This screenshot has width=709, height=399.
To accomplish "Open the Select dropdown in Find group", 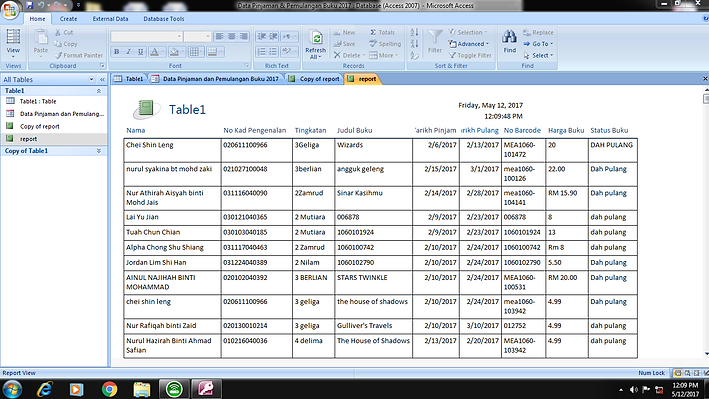I will (538, 55).
